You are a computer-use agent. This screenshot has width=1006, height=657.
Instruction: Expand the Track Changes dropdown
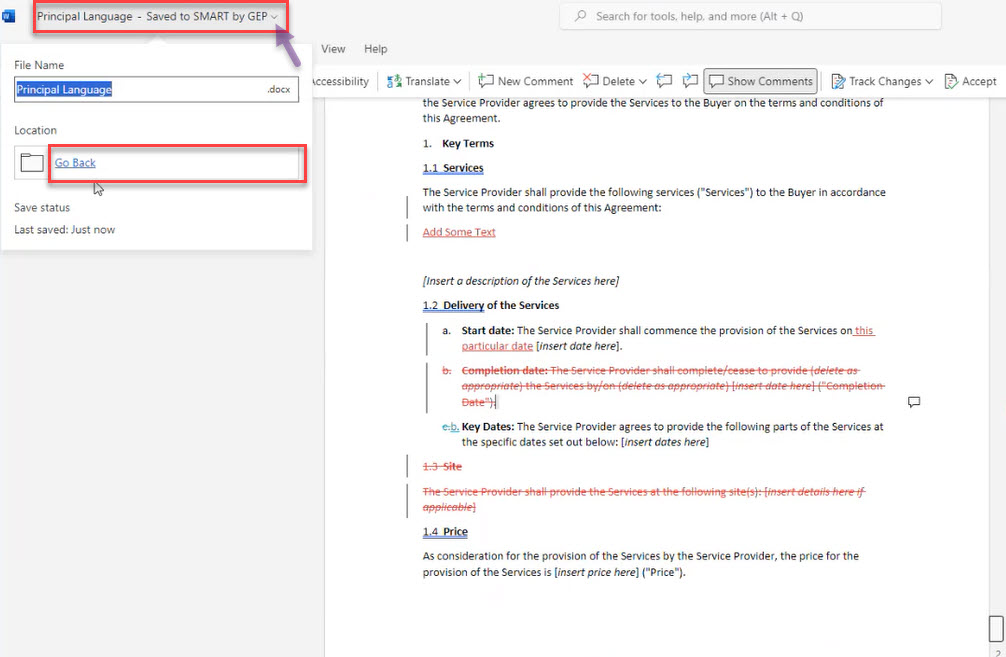click(929, 81)
